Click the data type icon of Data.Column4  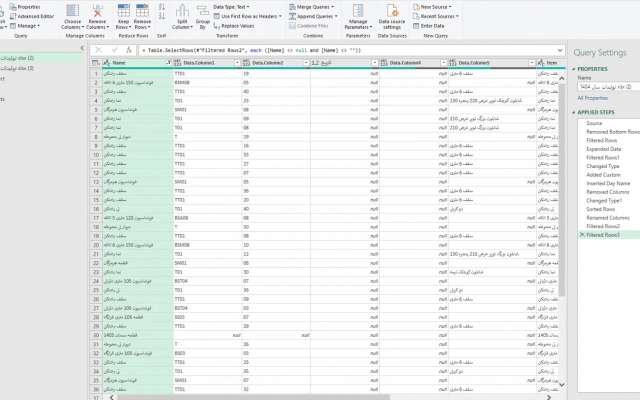tap(384, 63)
